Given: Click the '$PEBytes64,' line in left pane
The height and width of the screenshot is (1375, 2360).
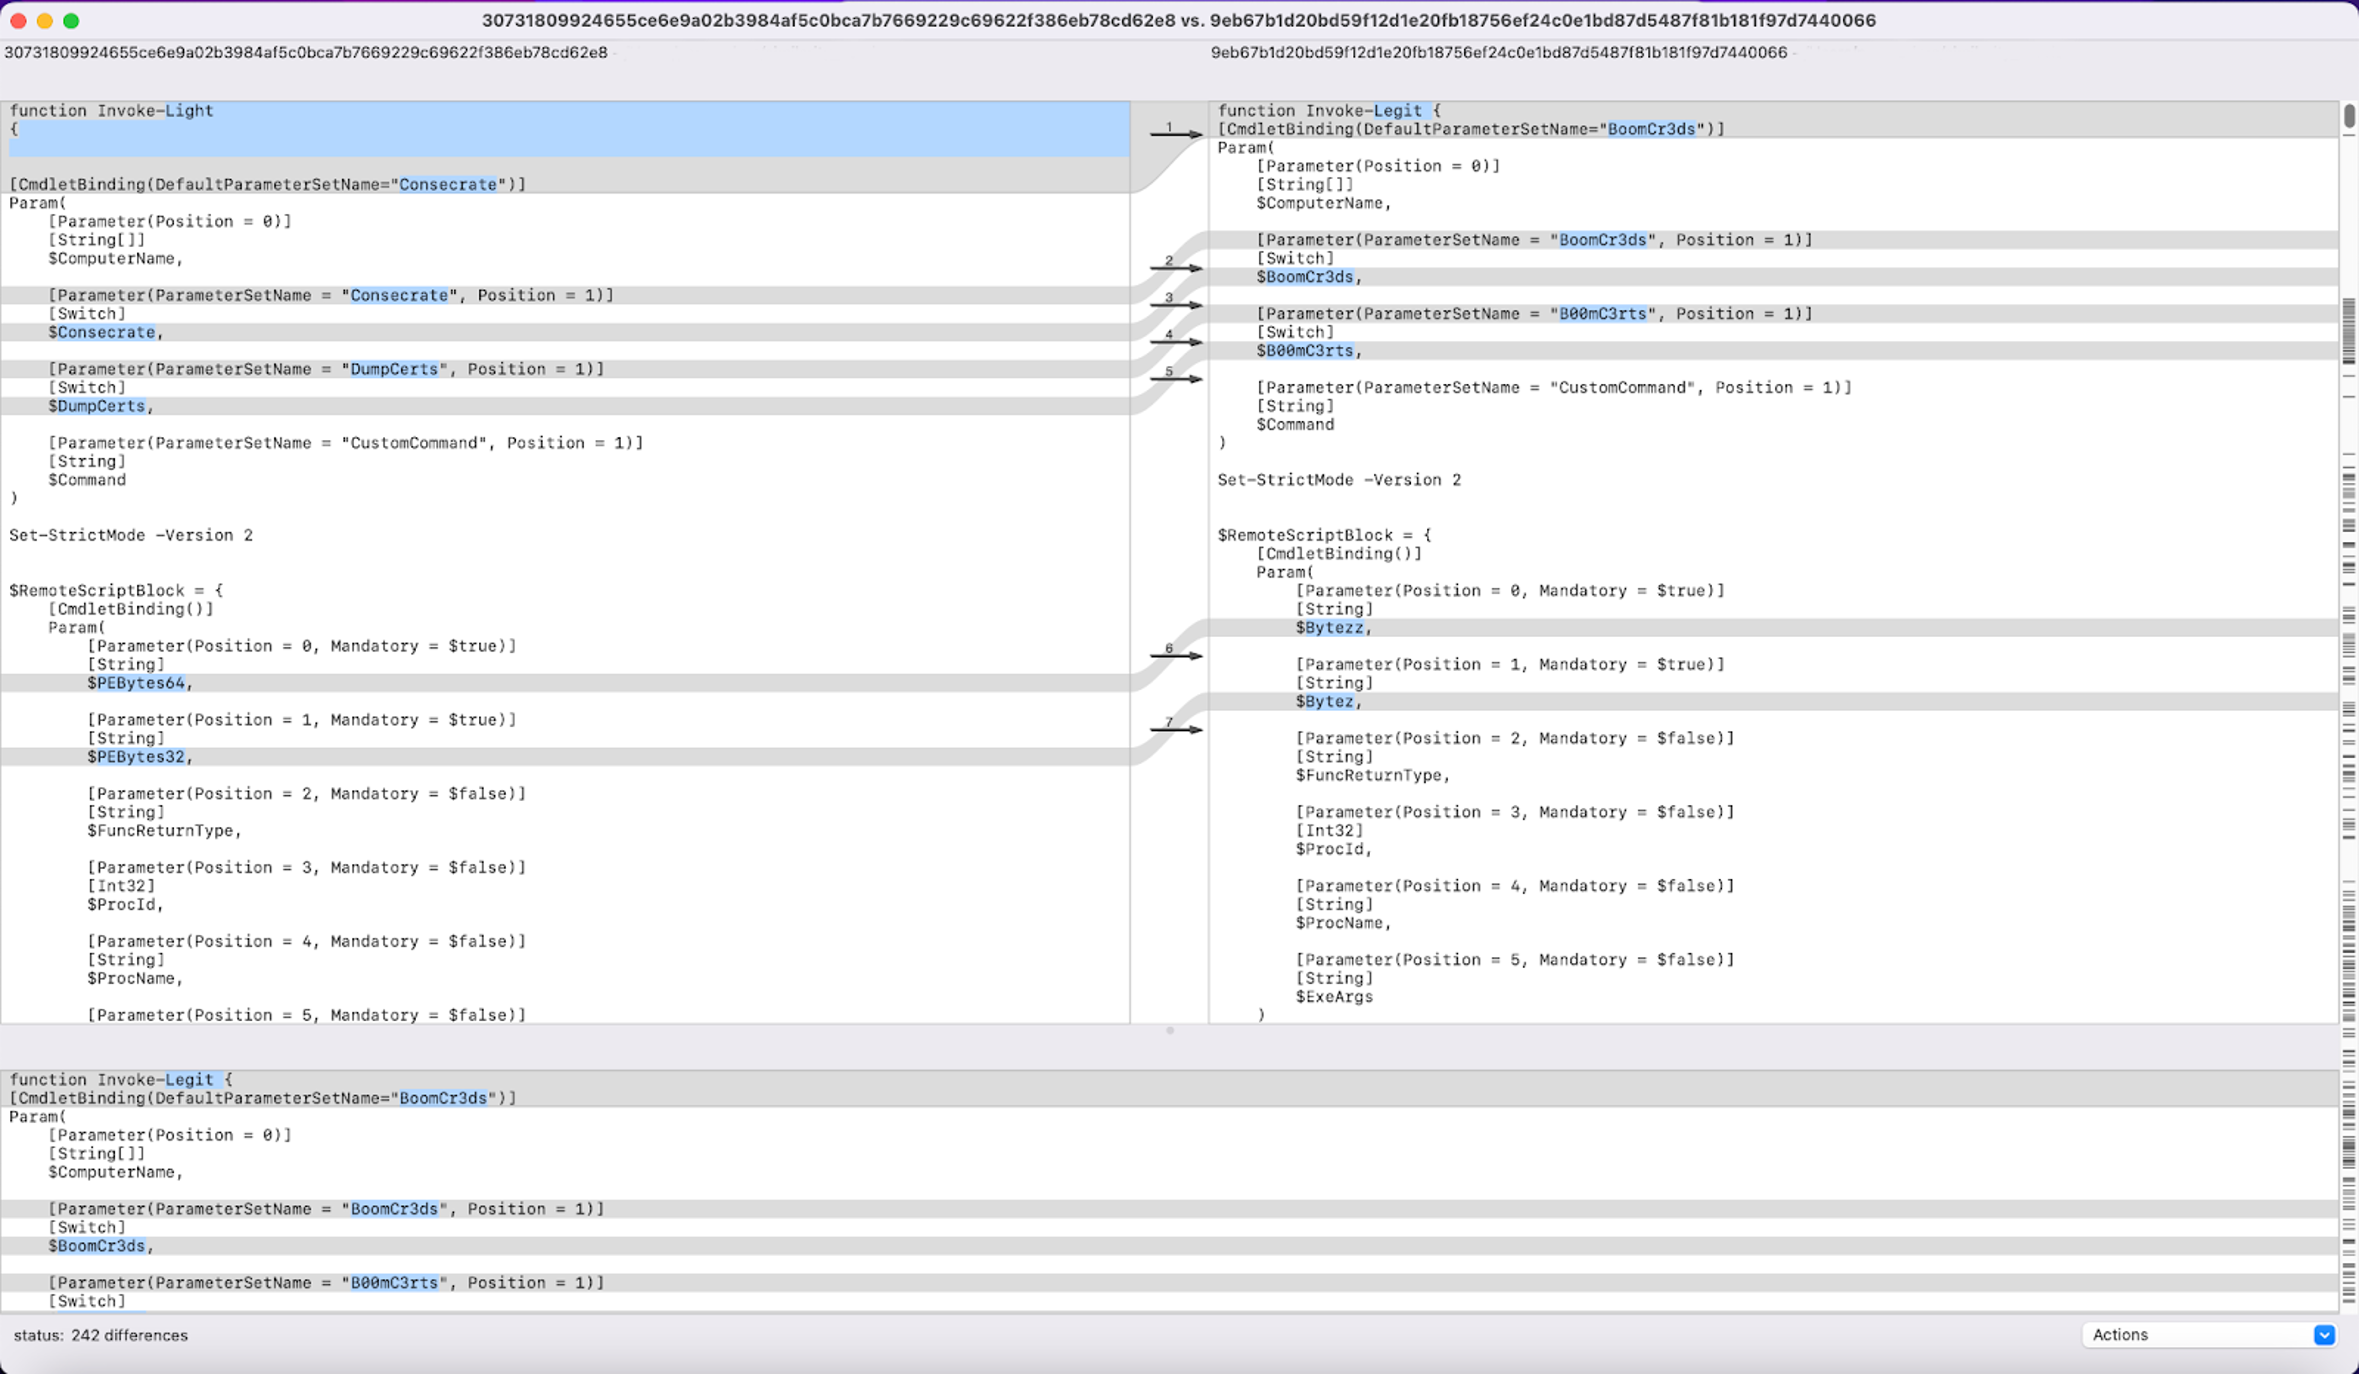Looking at the screenshot, I should tap(139, 683).
